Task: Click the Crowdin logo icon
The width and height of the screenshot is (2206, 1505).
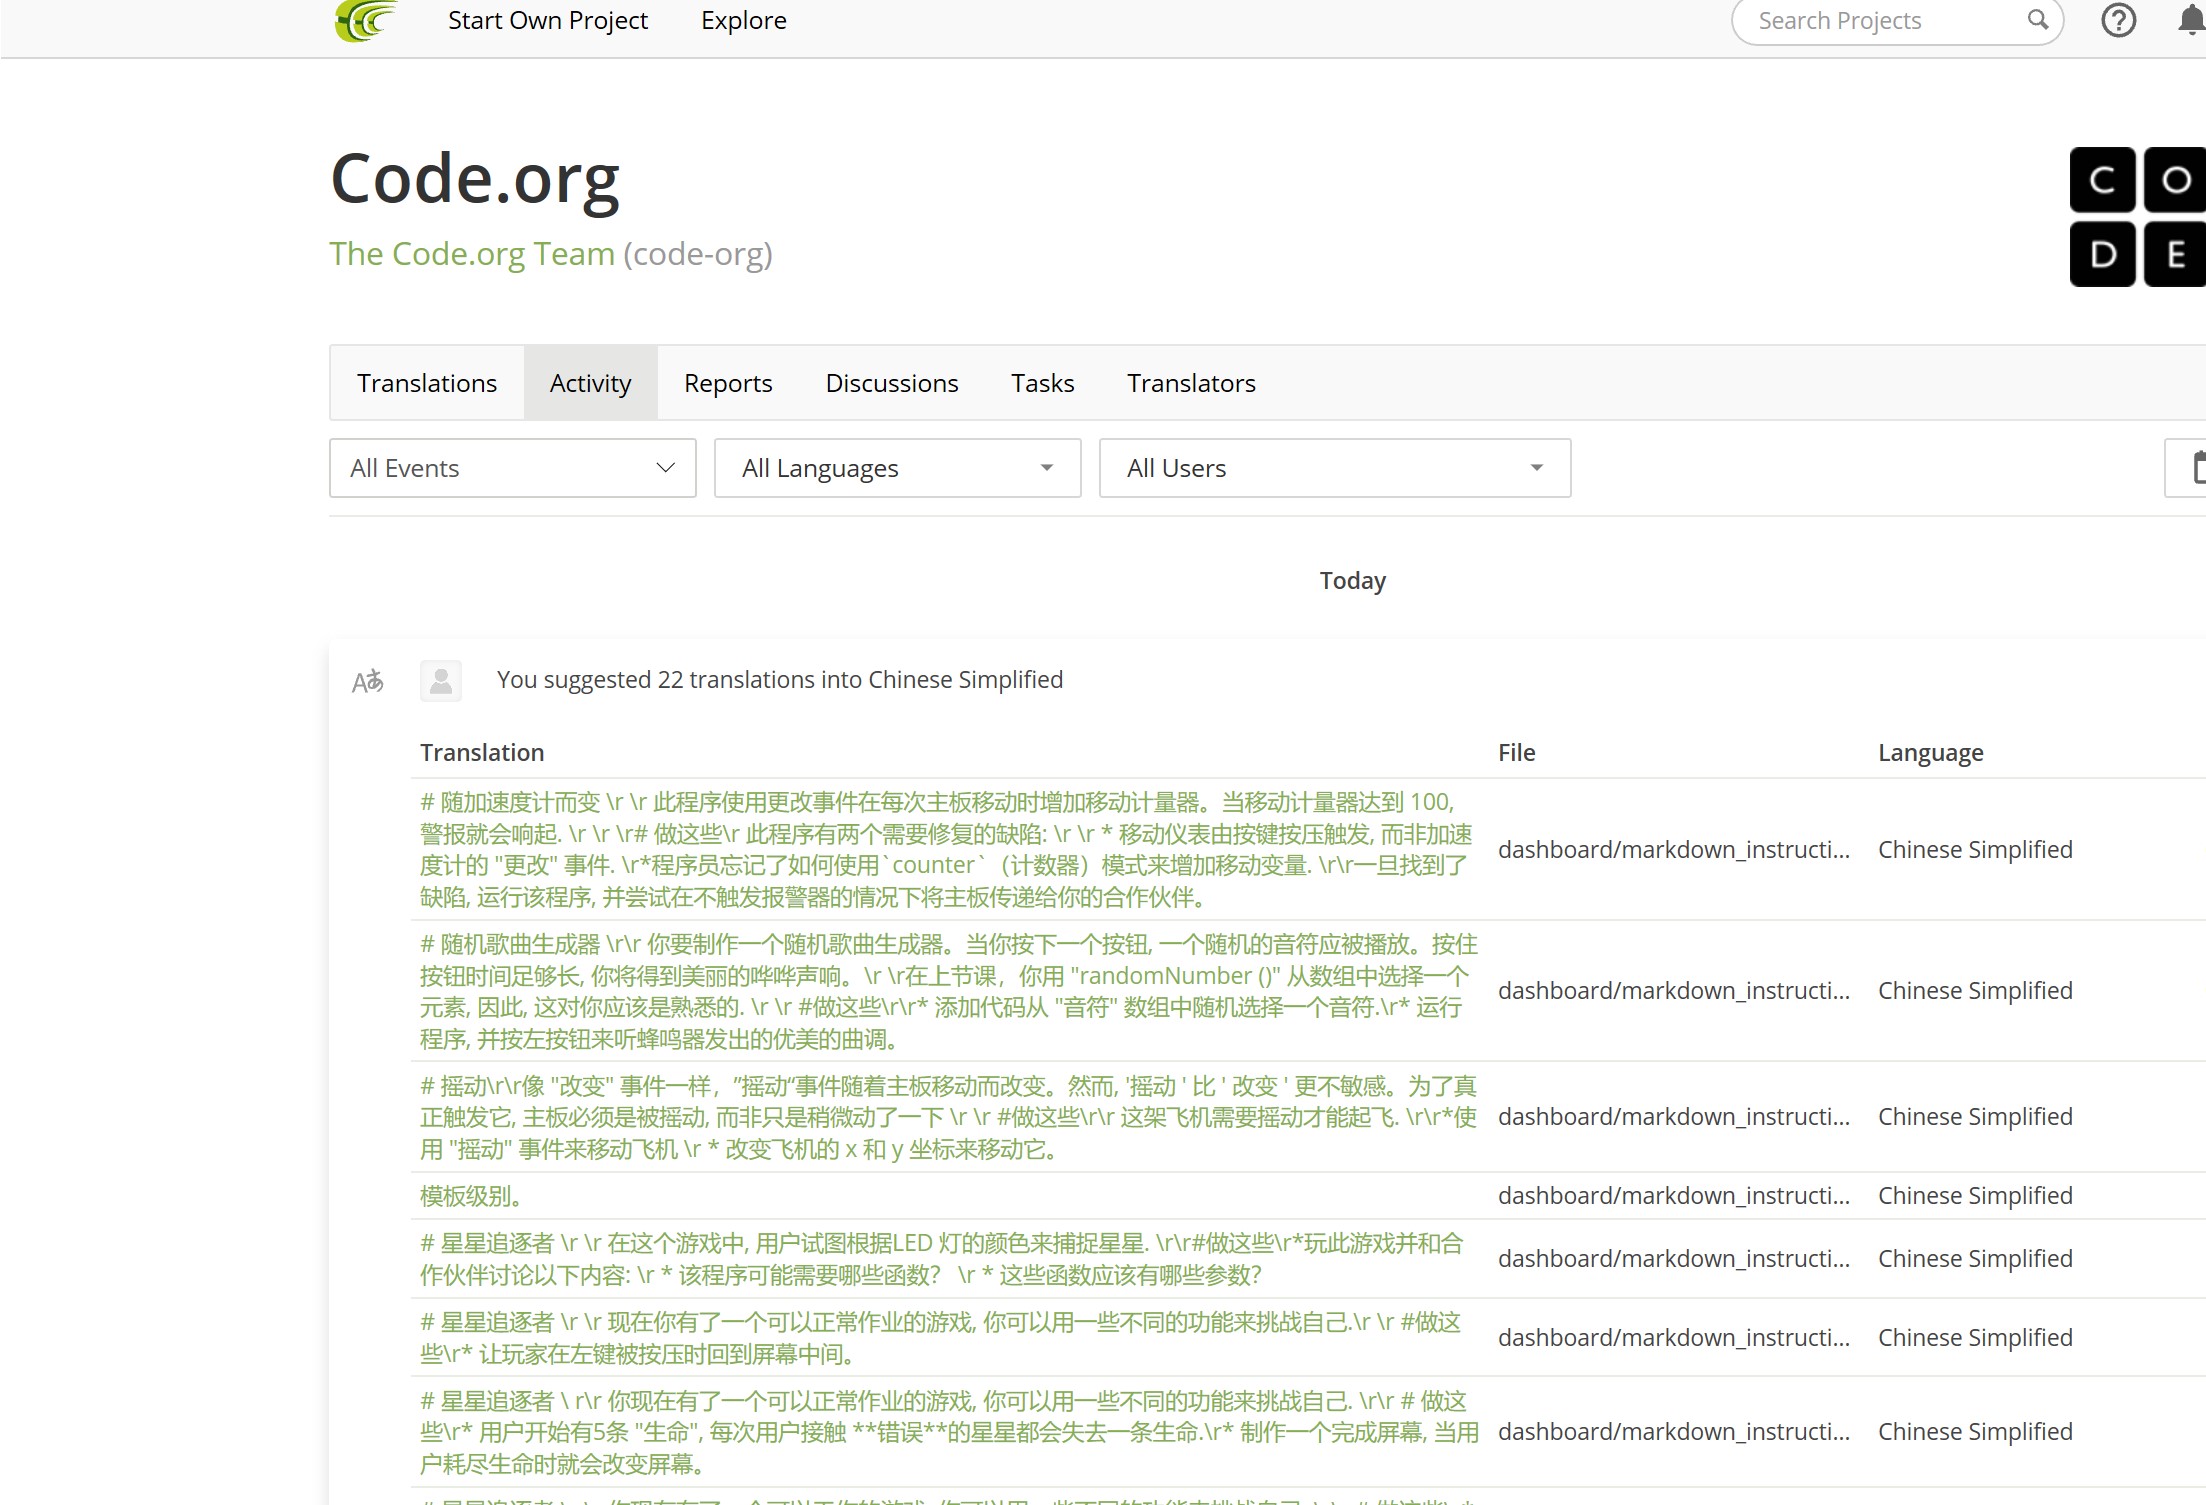Action: coord(365,20)
